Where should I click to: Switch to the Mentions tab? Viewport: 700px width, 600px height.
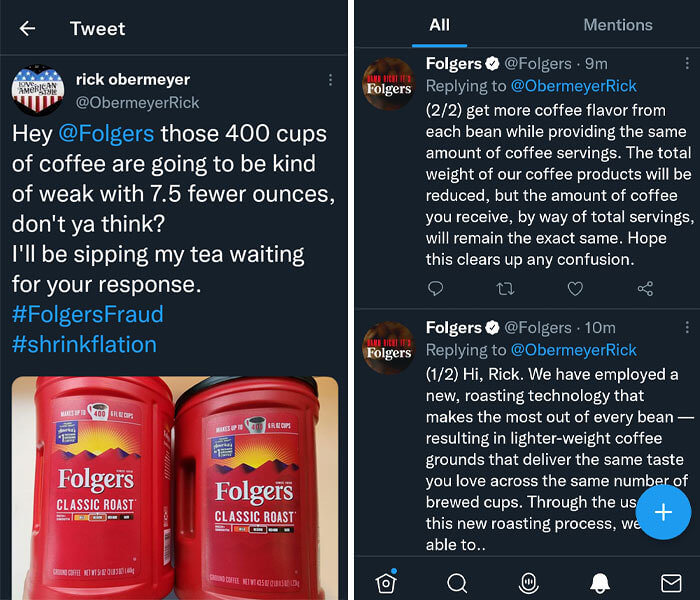coord(617,25)
